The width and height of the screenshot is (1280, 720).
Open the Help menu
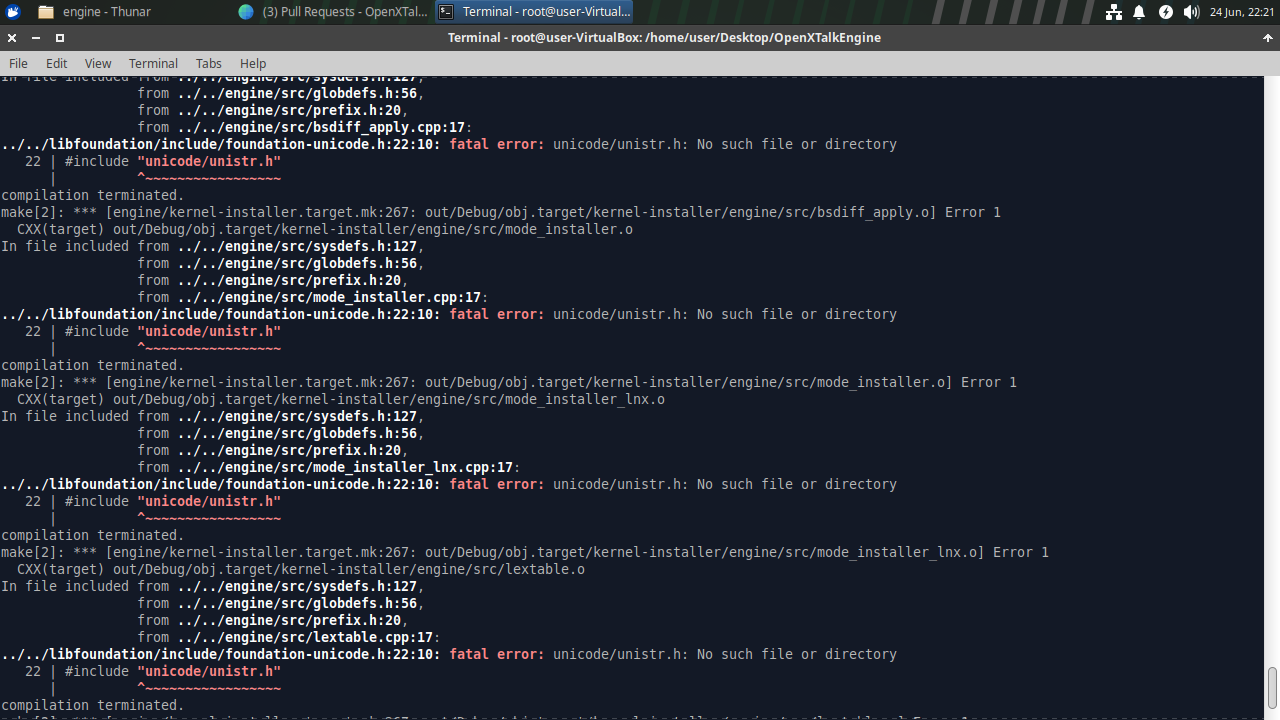point(253,63)
